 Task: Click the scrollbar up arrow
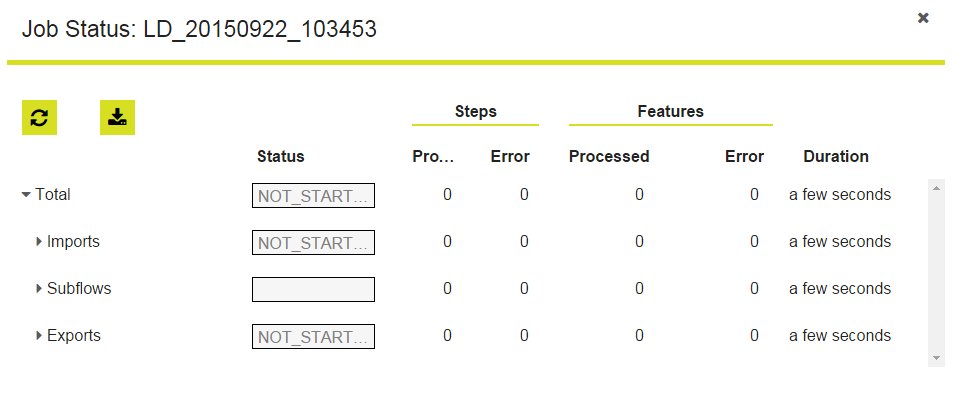[936, 187]
